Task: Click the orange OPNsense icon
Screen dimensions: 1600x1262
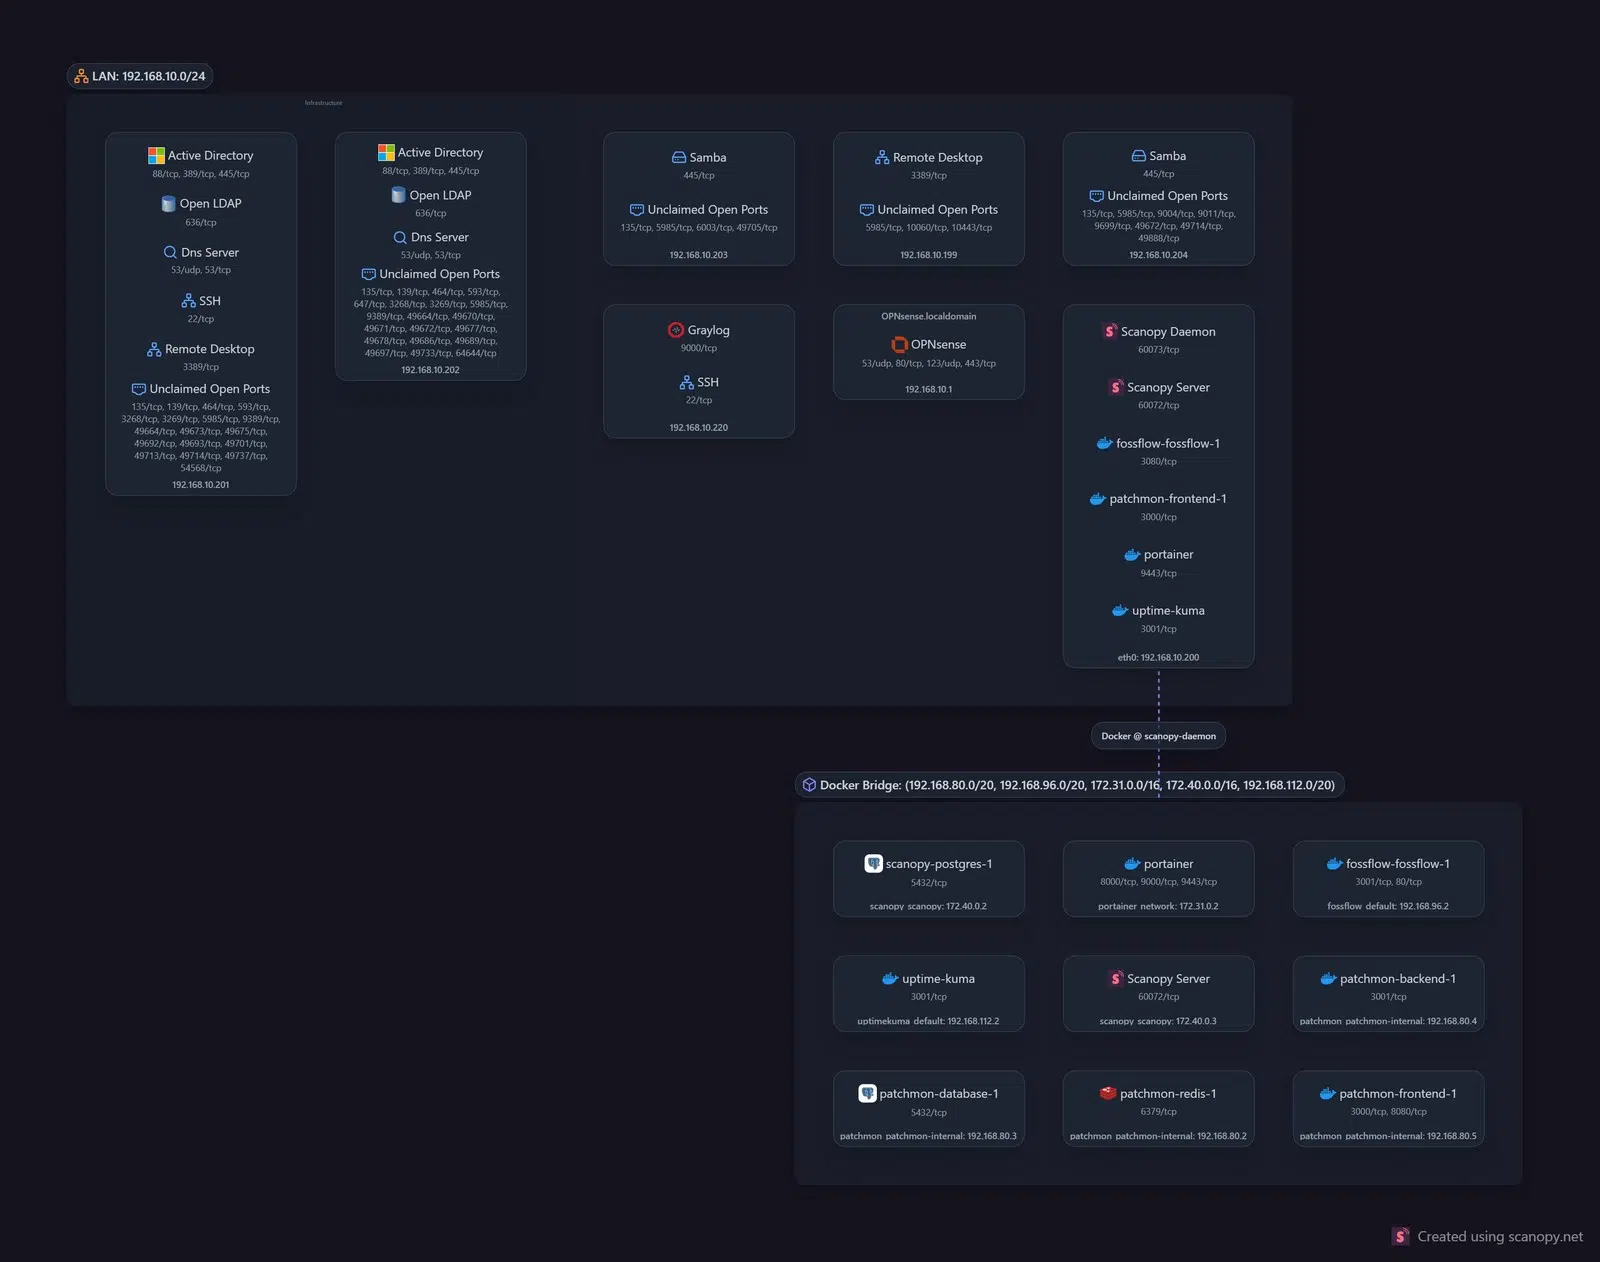Action: pyautogui.click(x=899, y=344)
